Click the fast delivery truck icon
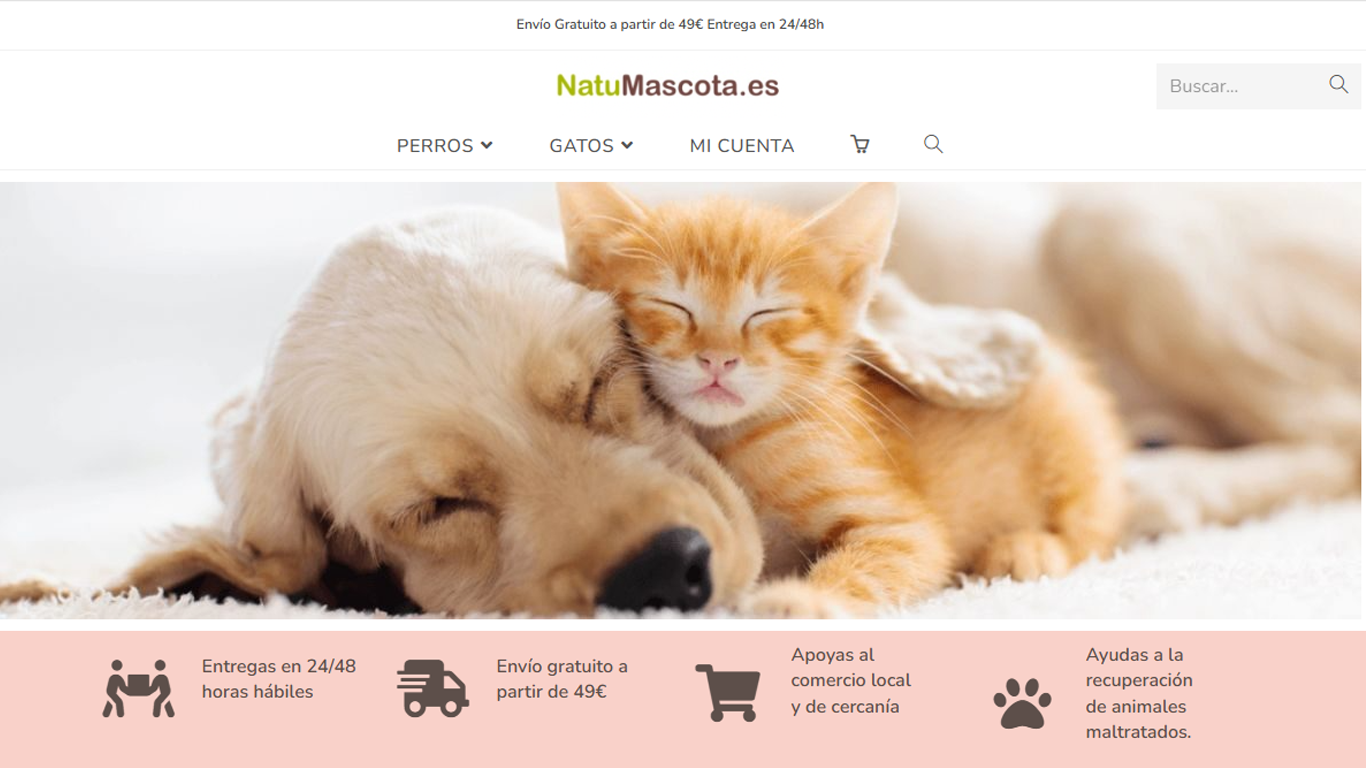 pyautogui.click(x=433, y=688)
